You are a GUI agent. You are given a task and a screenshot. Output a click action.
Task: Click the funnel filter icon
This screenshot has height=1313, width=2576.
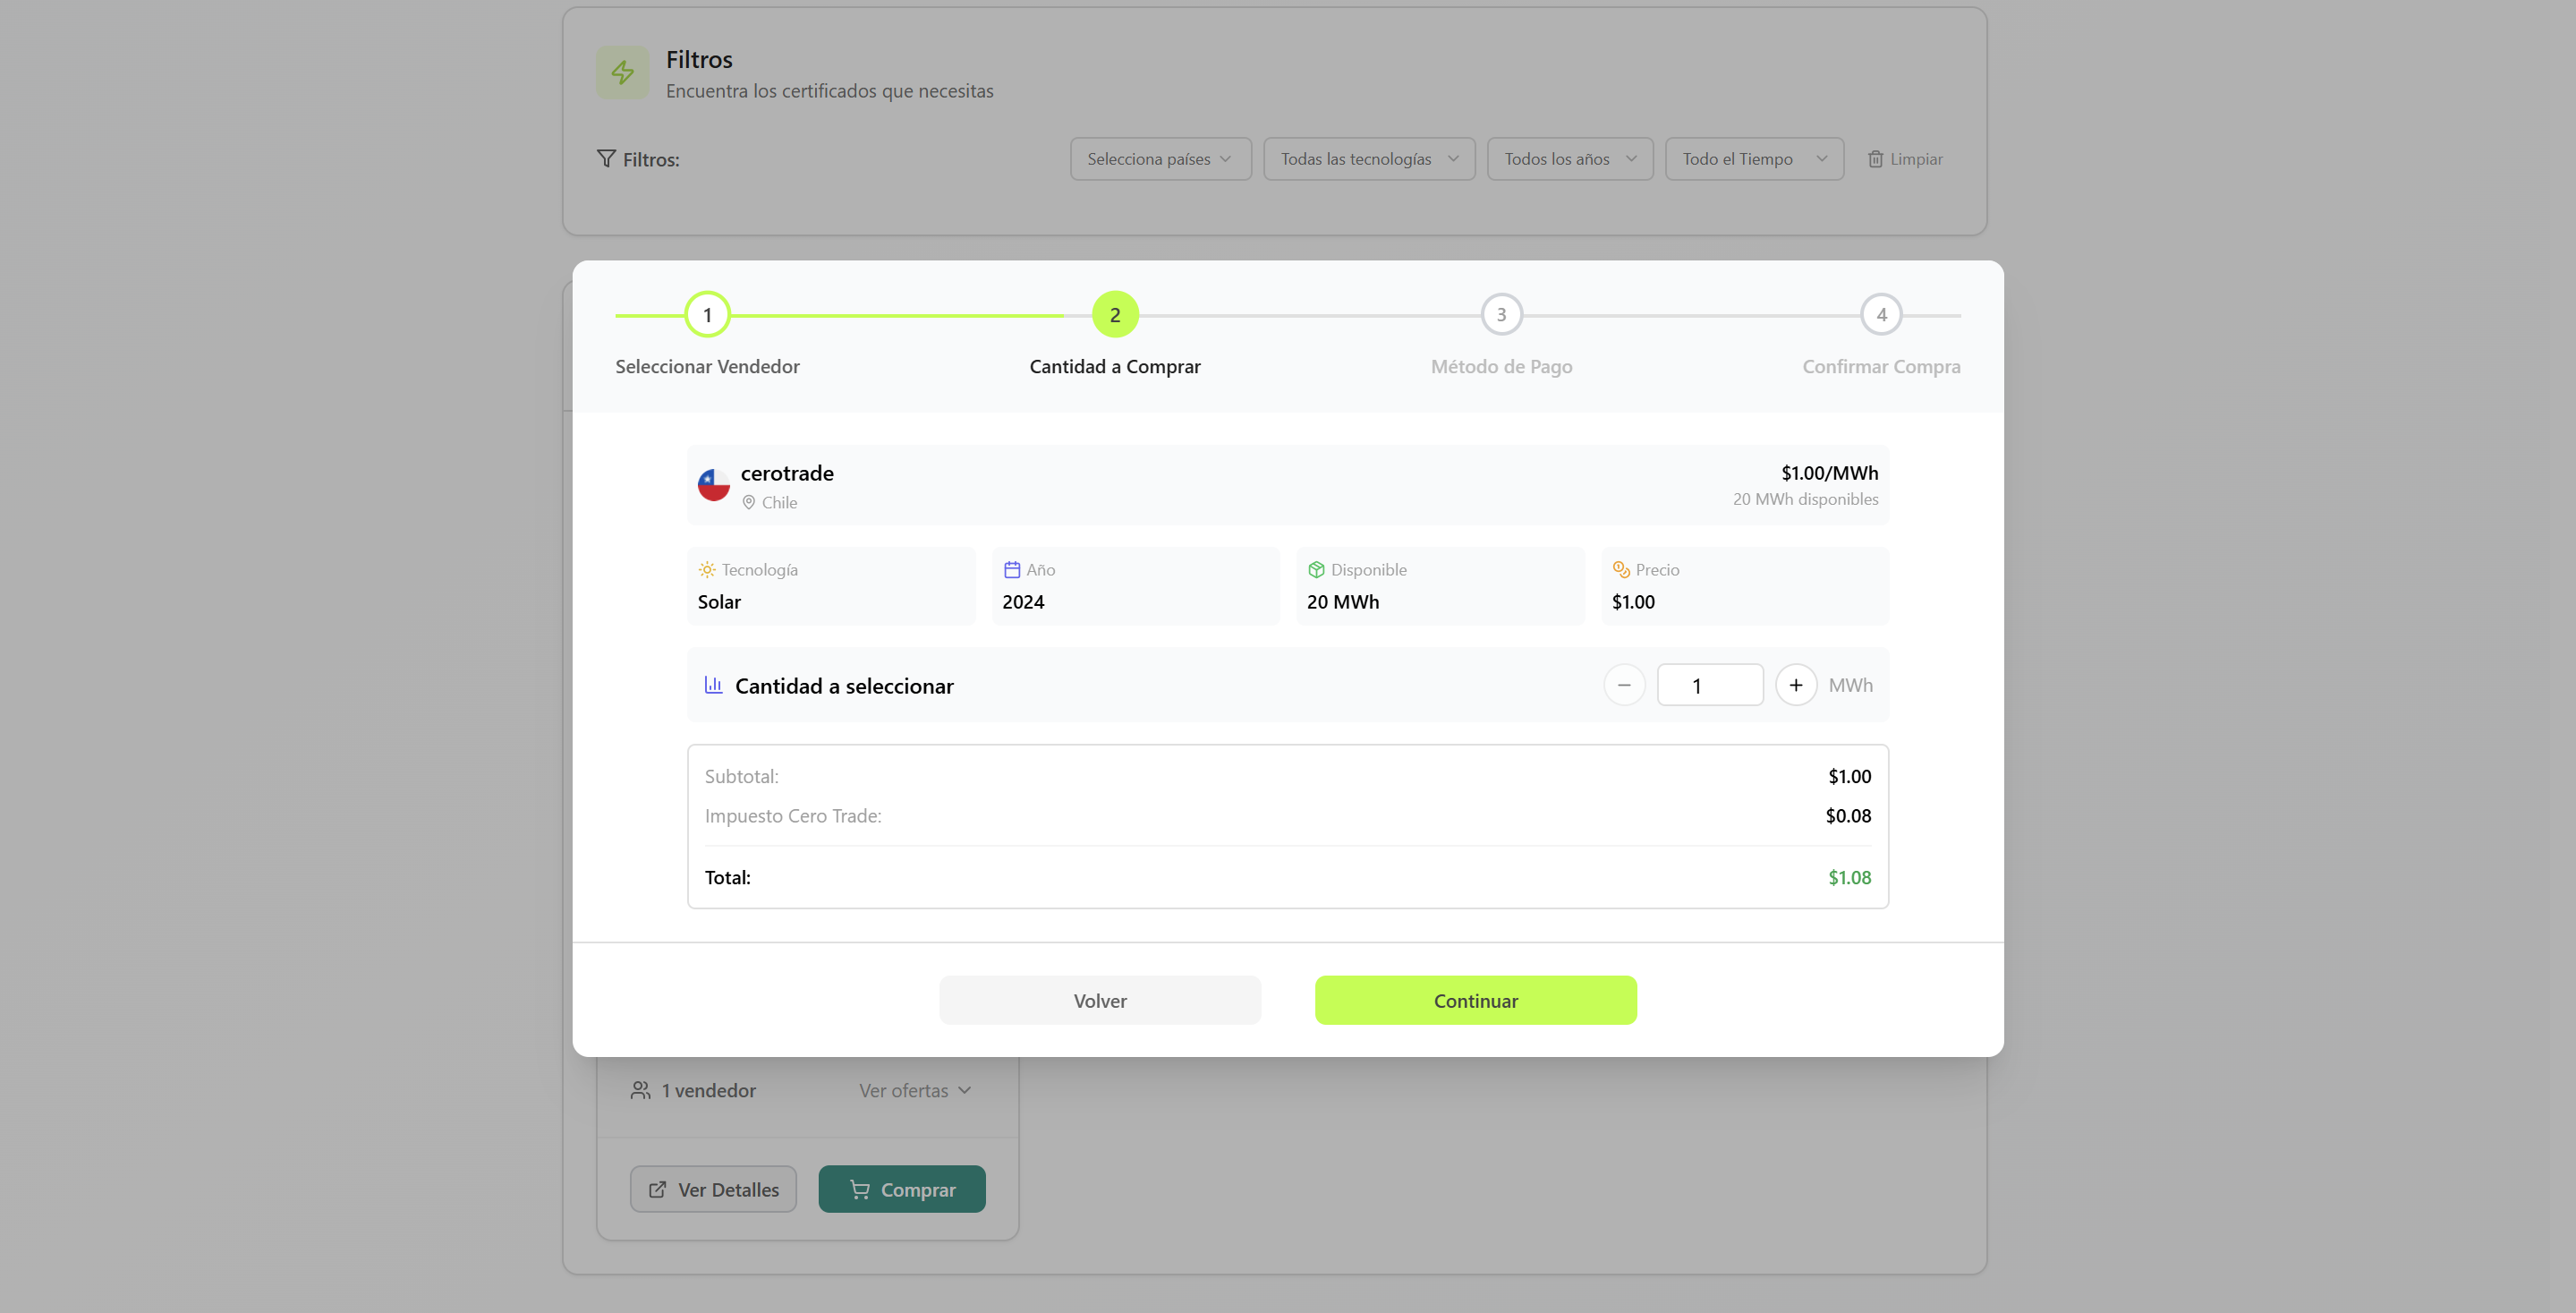(x=606, y=159)
